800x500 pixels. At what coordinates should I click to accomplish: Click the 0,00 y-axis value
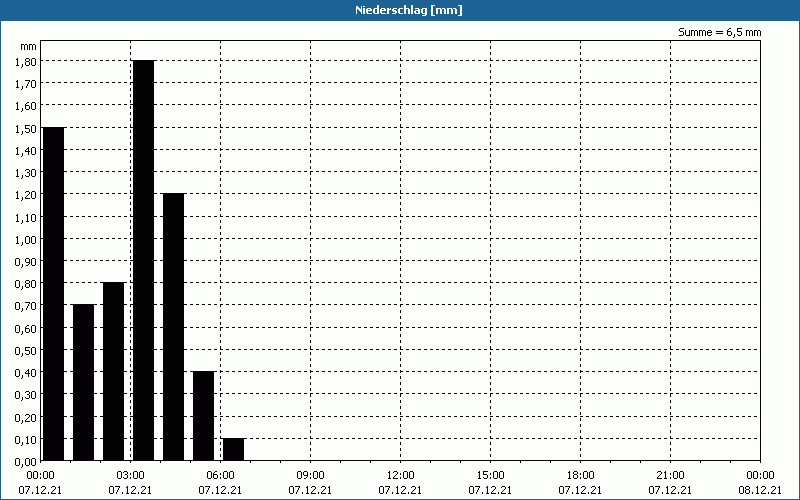click(26, 462)
